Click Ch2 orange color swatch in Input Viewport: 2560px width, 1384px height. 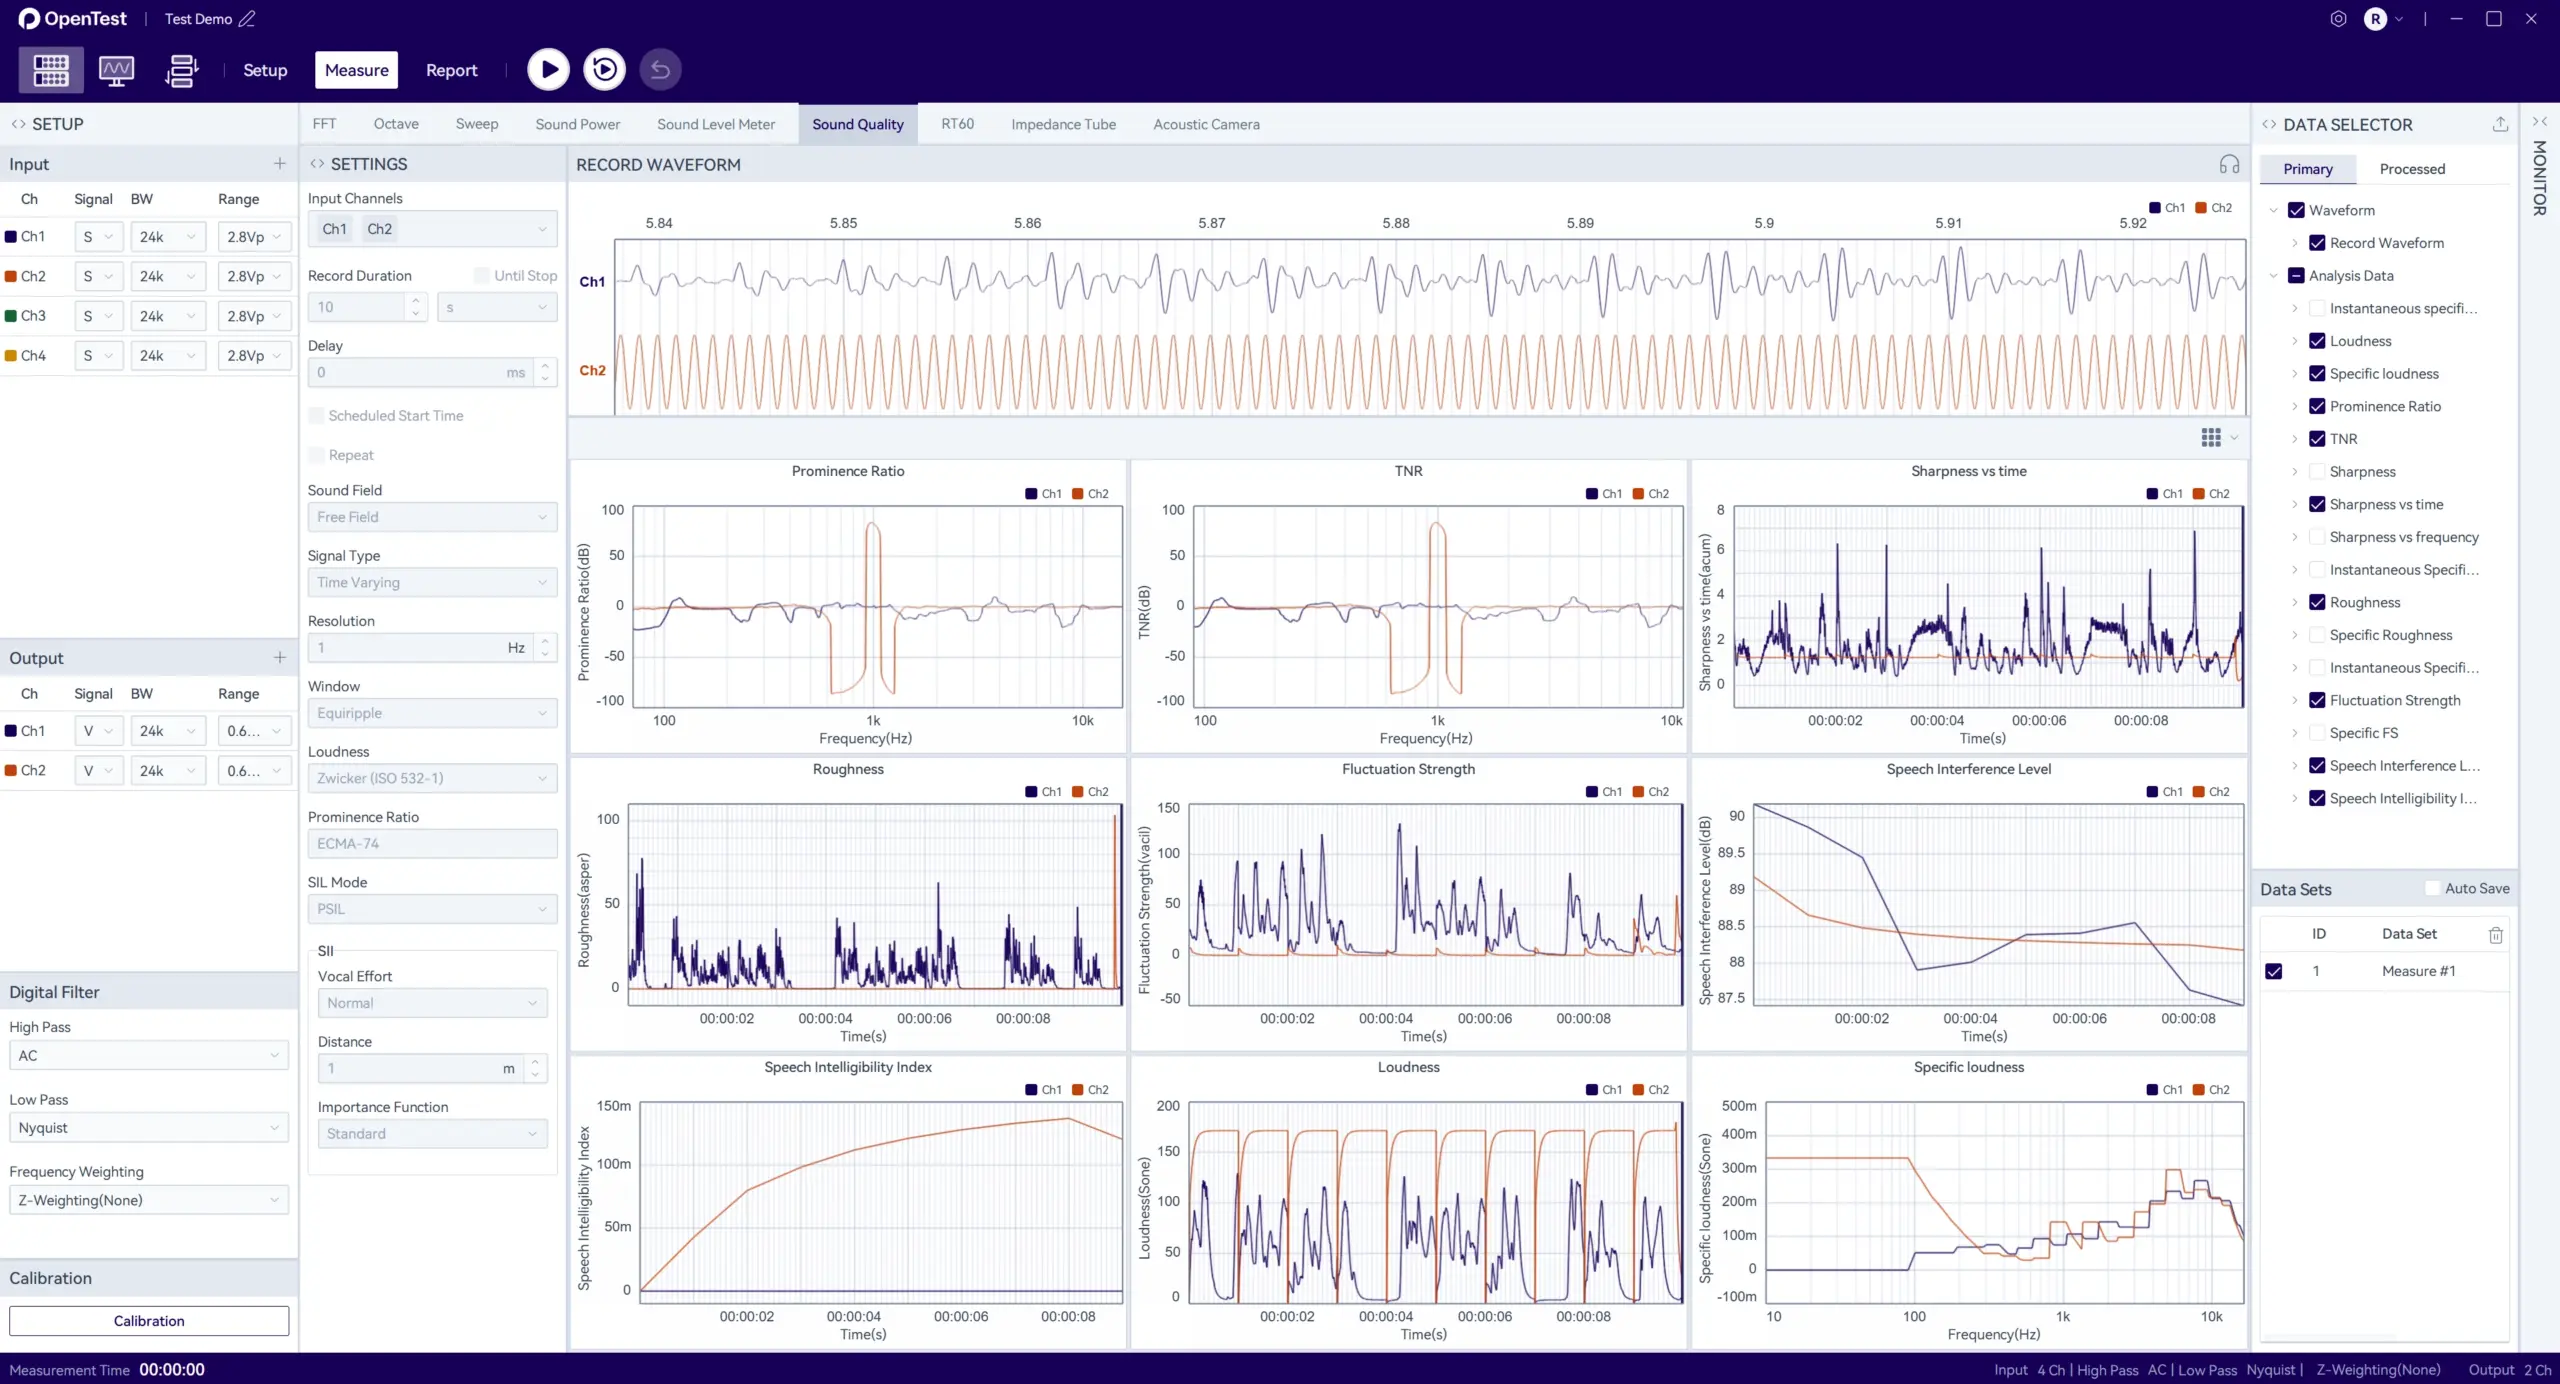click(11, 276)
